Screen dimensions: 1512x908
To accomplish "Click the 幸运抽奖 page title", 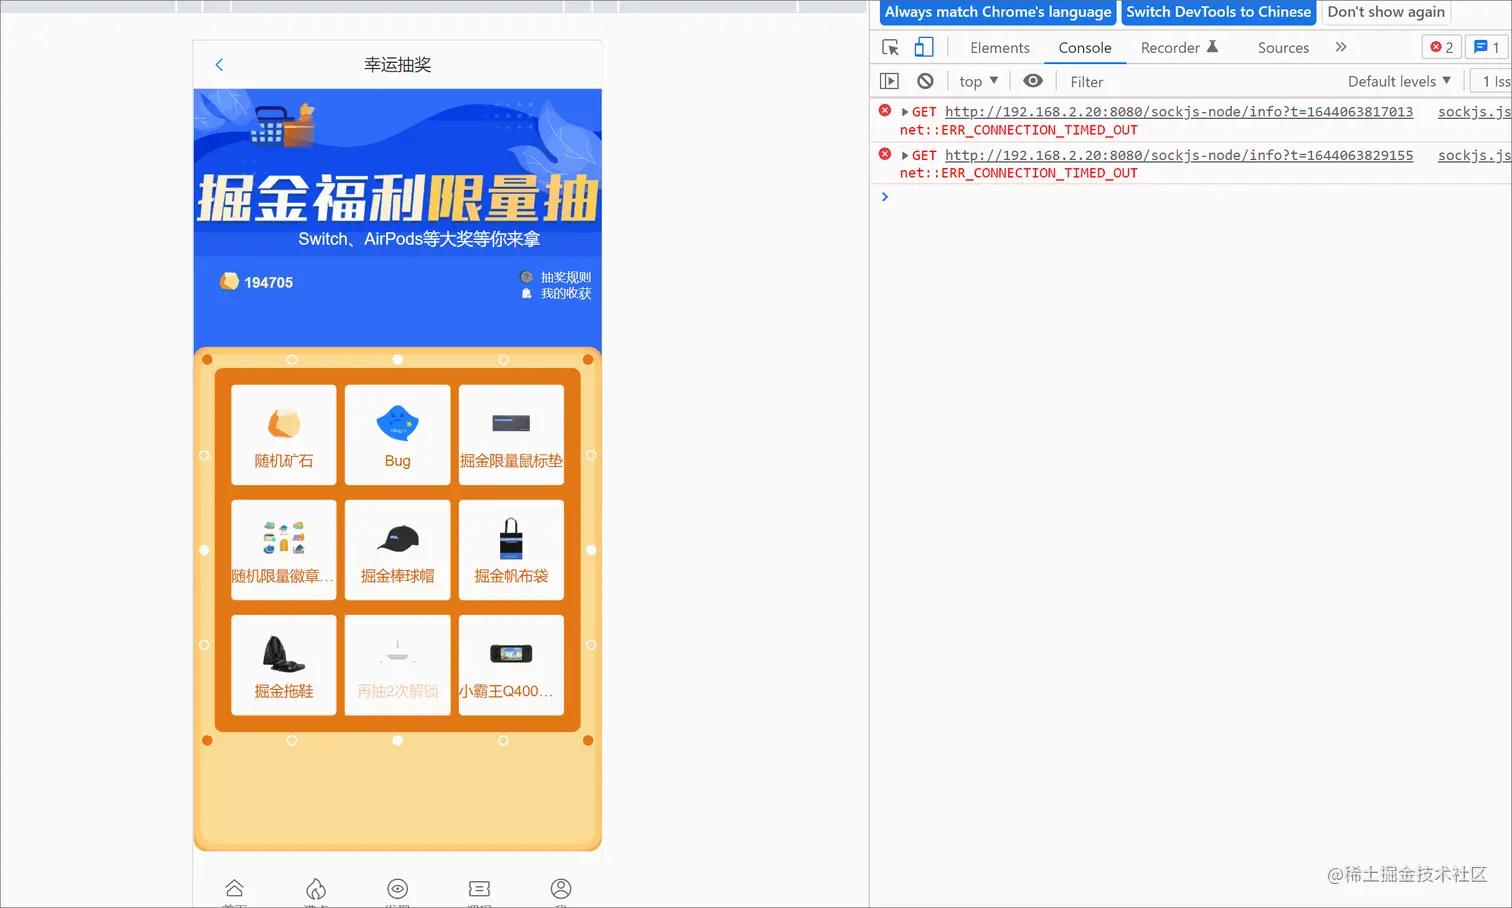I will tap(398, 65).
